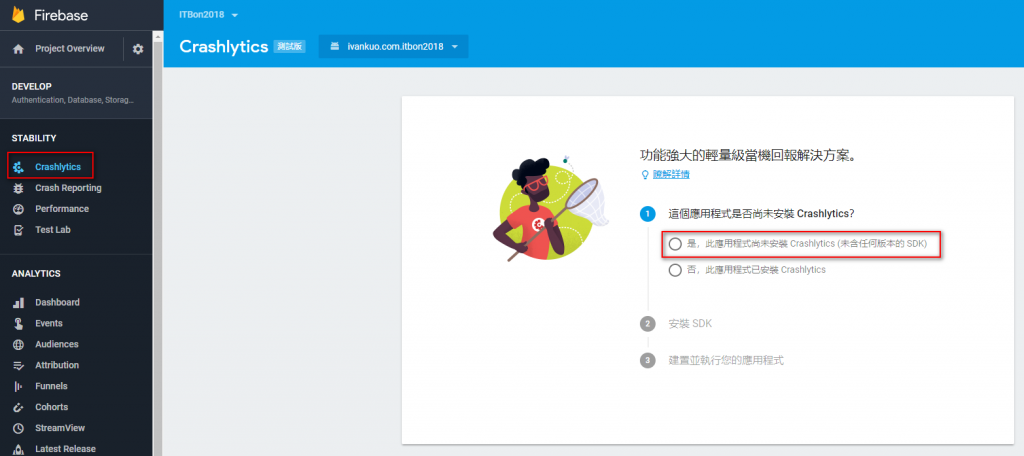1024x456 pixels.
Task: Click the Attribution icon
Action: 18,365
